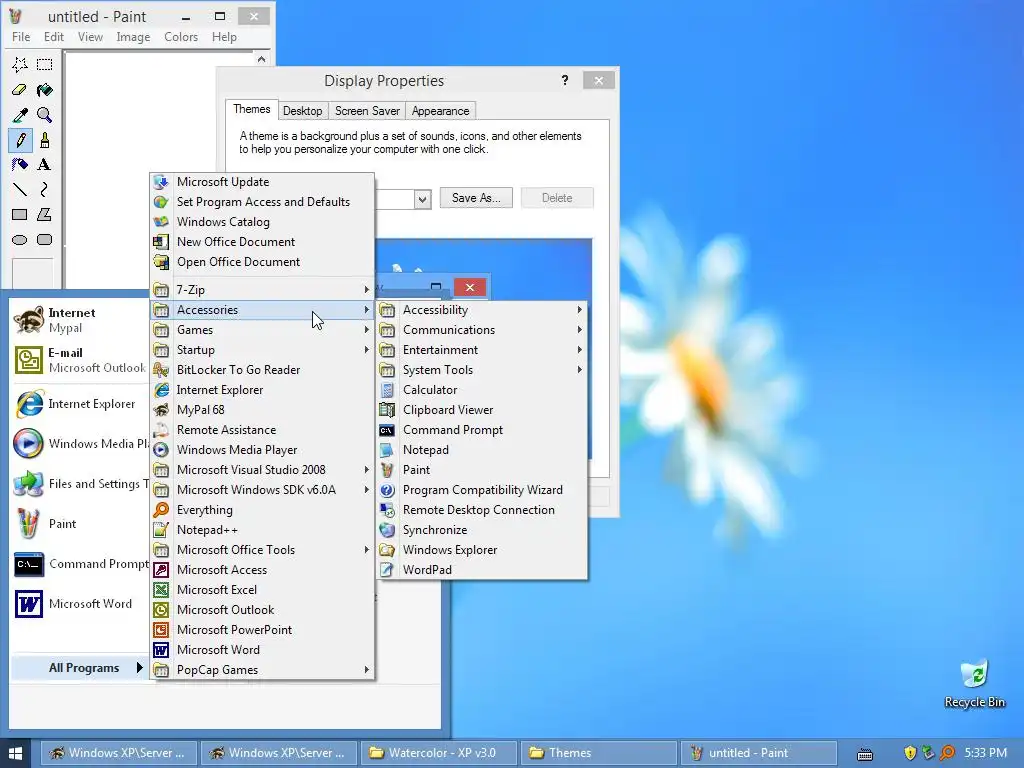Open pinned E-mail Microsoft Outlook
This screenshot has height=768, width=1024.
tap(80, 360)
